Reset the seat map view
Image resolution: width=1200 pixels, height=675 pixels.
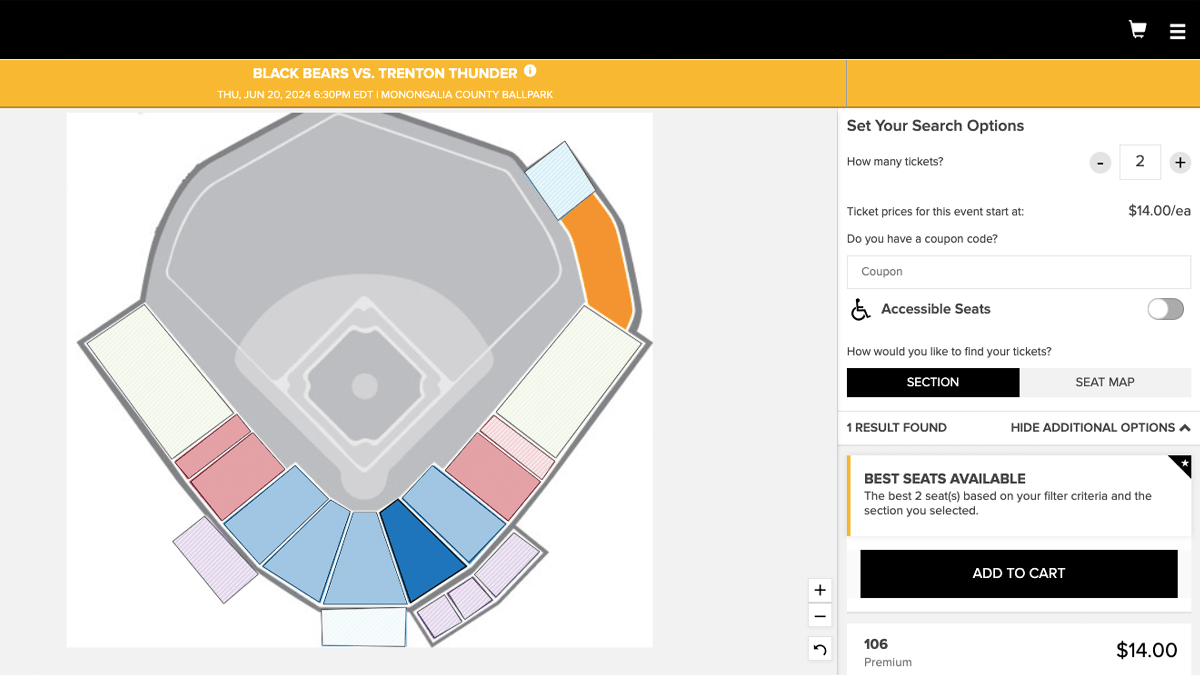click(x=820, y=650)
